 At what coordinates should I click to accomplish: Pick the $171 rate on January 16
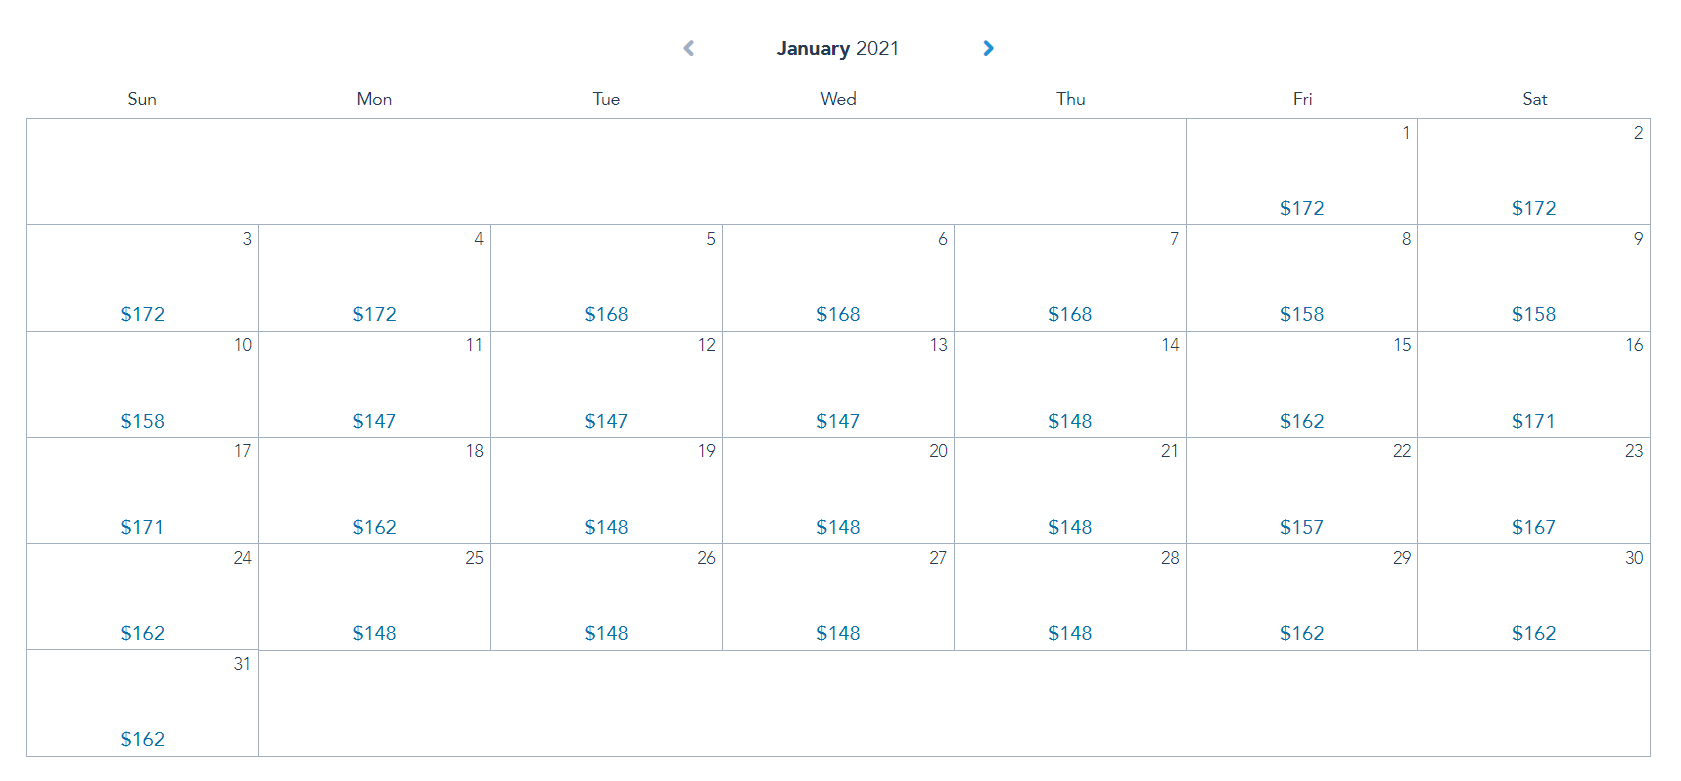coord(1533,421)
